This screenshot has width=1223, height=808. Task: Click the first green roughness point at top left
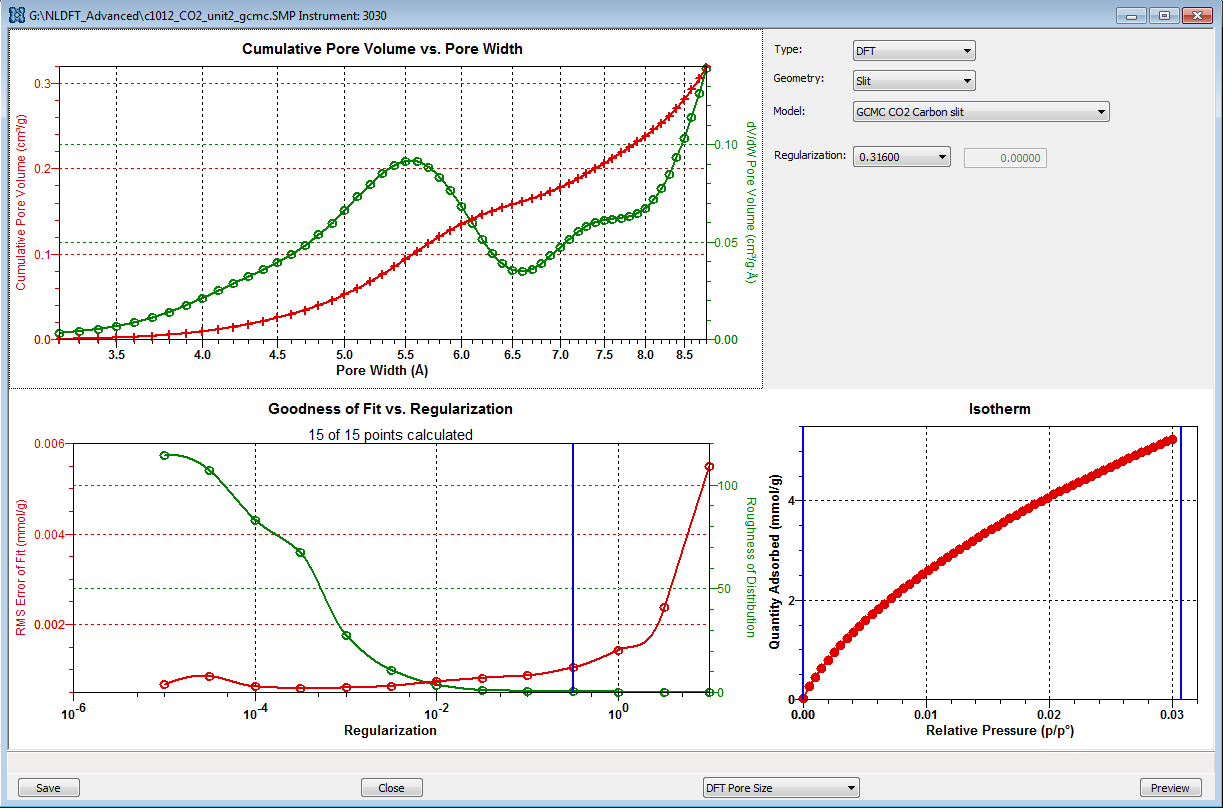(x=164, y=455)
